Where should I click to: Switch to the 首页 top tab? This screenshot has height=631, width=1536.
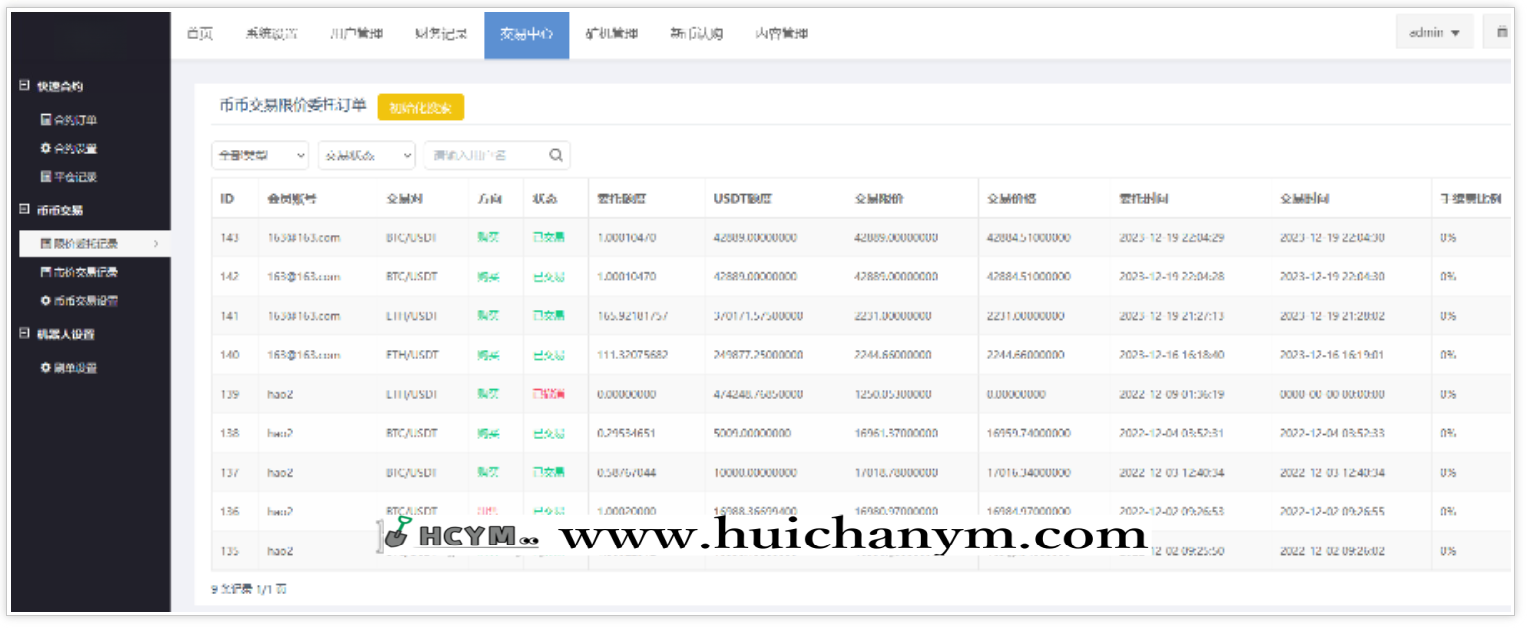(x=200, y=34)
